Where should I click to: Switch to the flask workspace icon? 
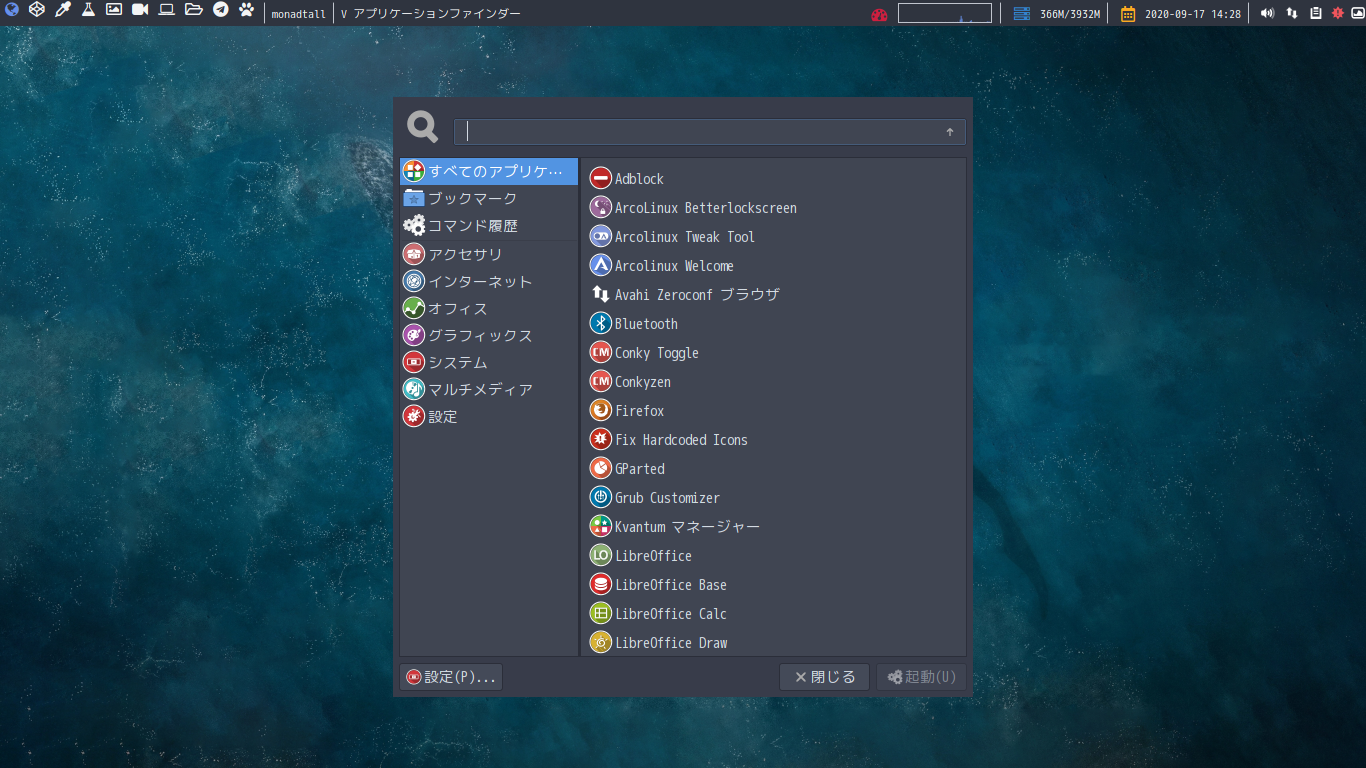tap(88, 11)
